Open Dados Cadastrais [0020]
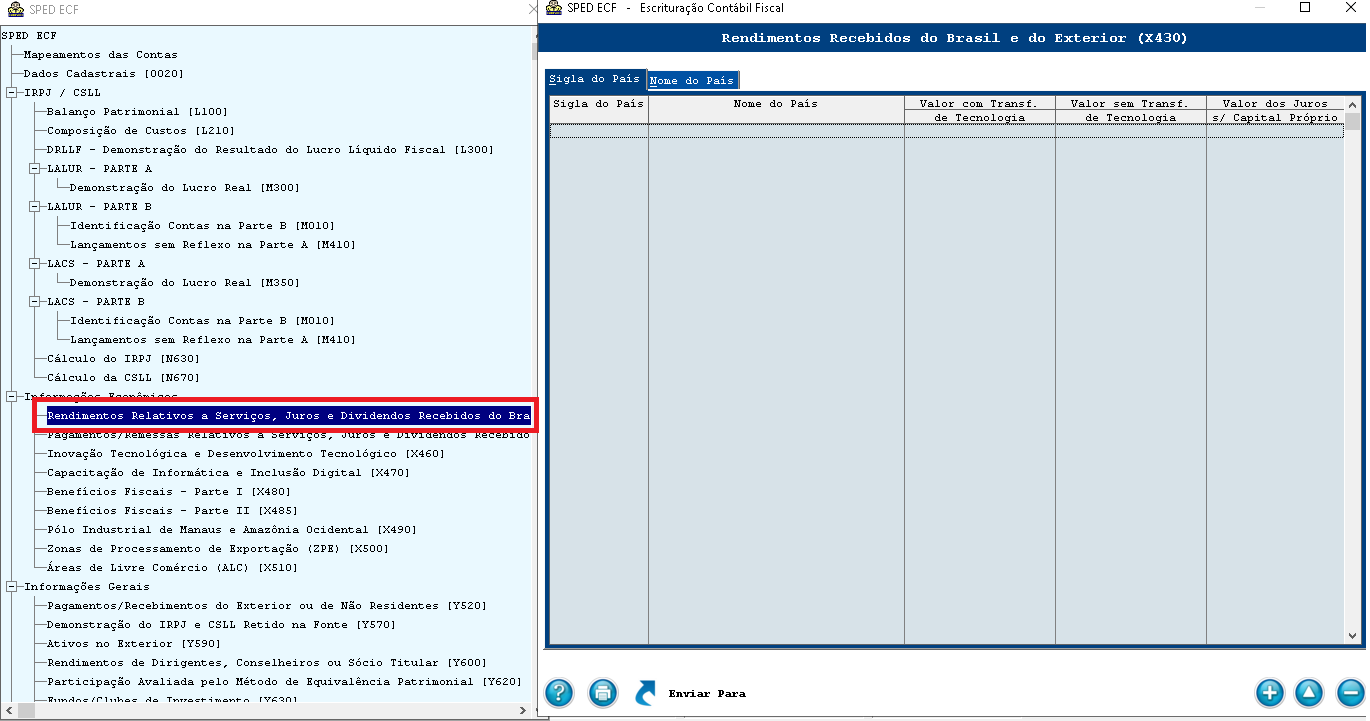 pos(103,74)
